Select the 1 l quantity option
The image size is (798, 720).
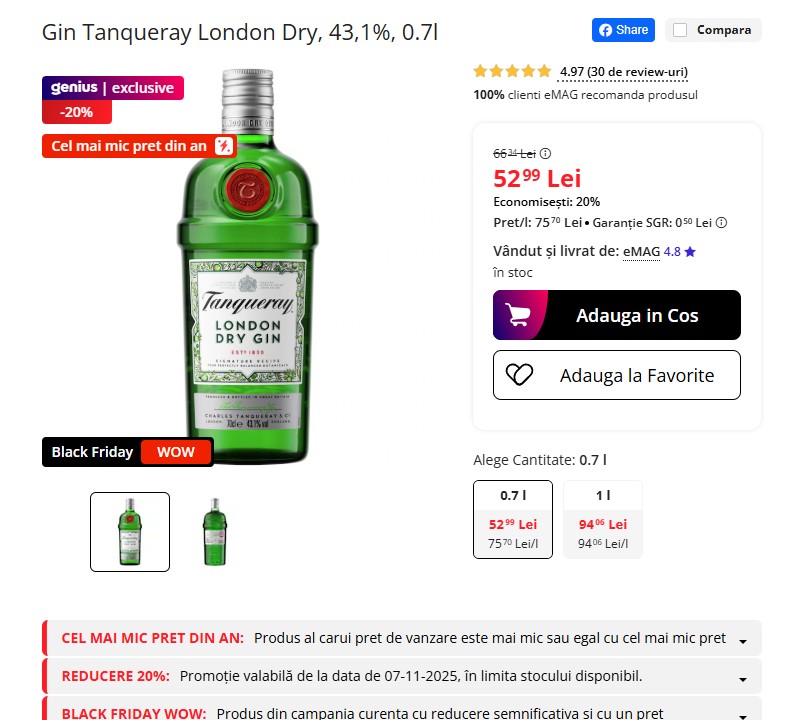pos(602,519)
